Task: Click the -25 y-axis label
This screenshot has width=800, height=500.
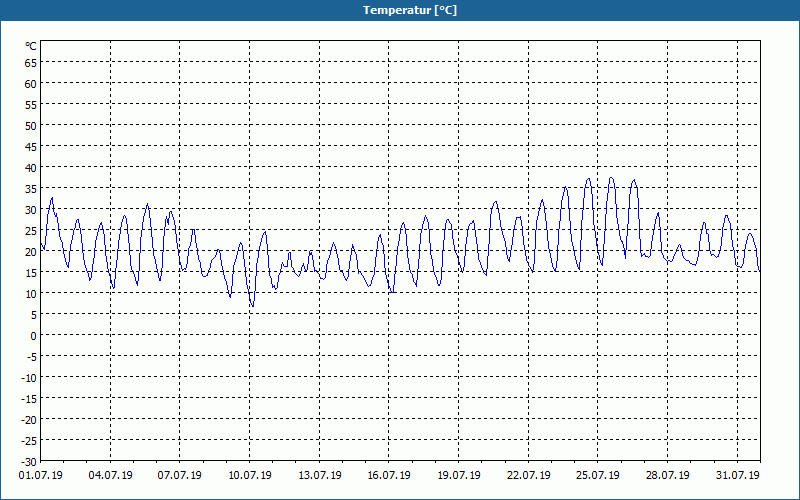Action: click(x=29, y=440)
